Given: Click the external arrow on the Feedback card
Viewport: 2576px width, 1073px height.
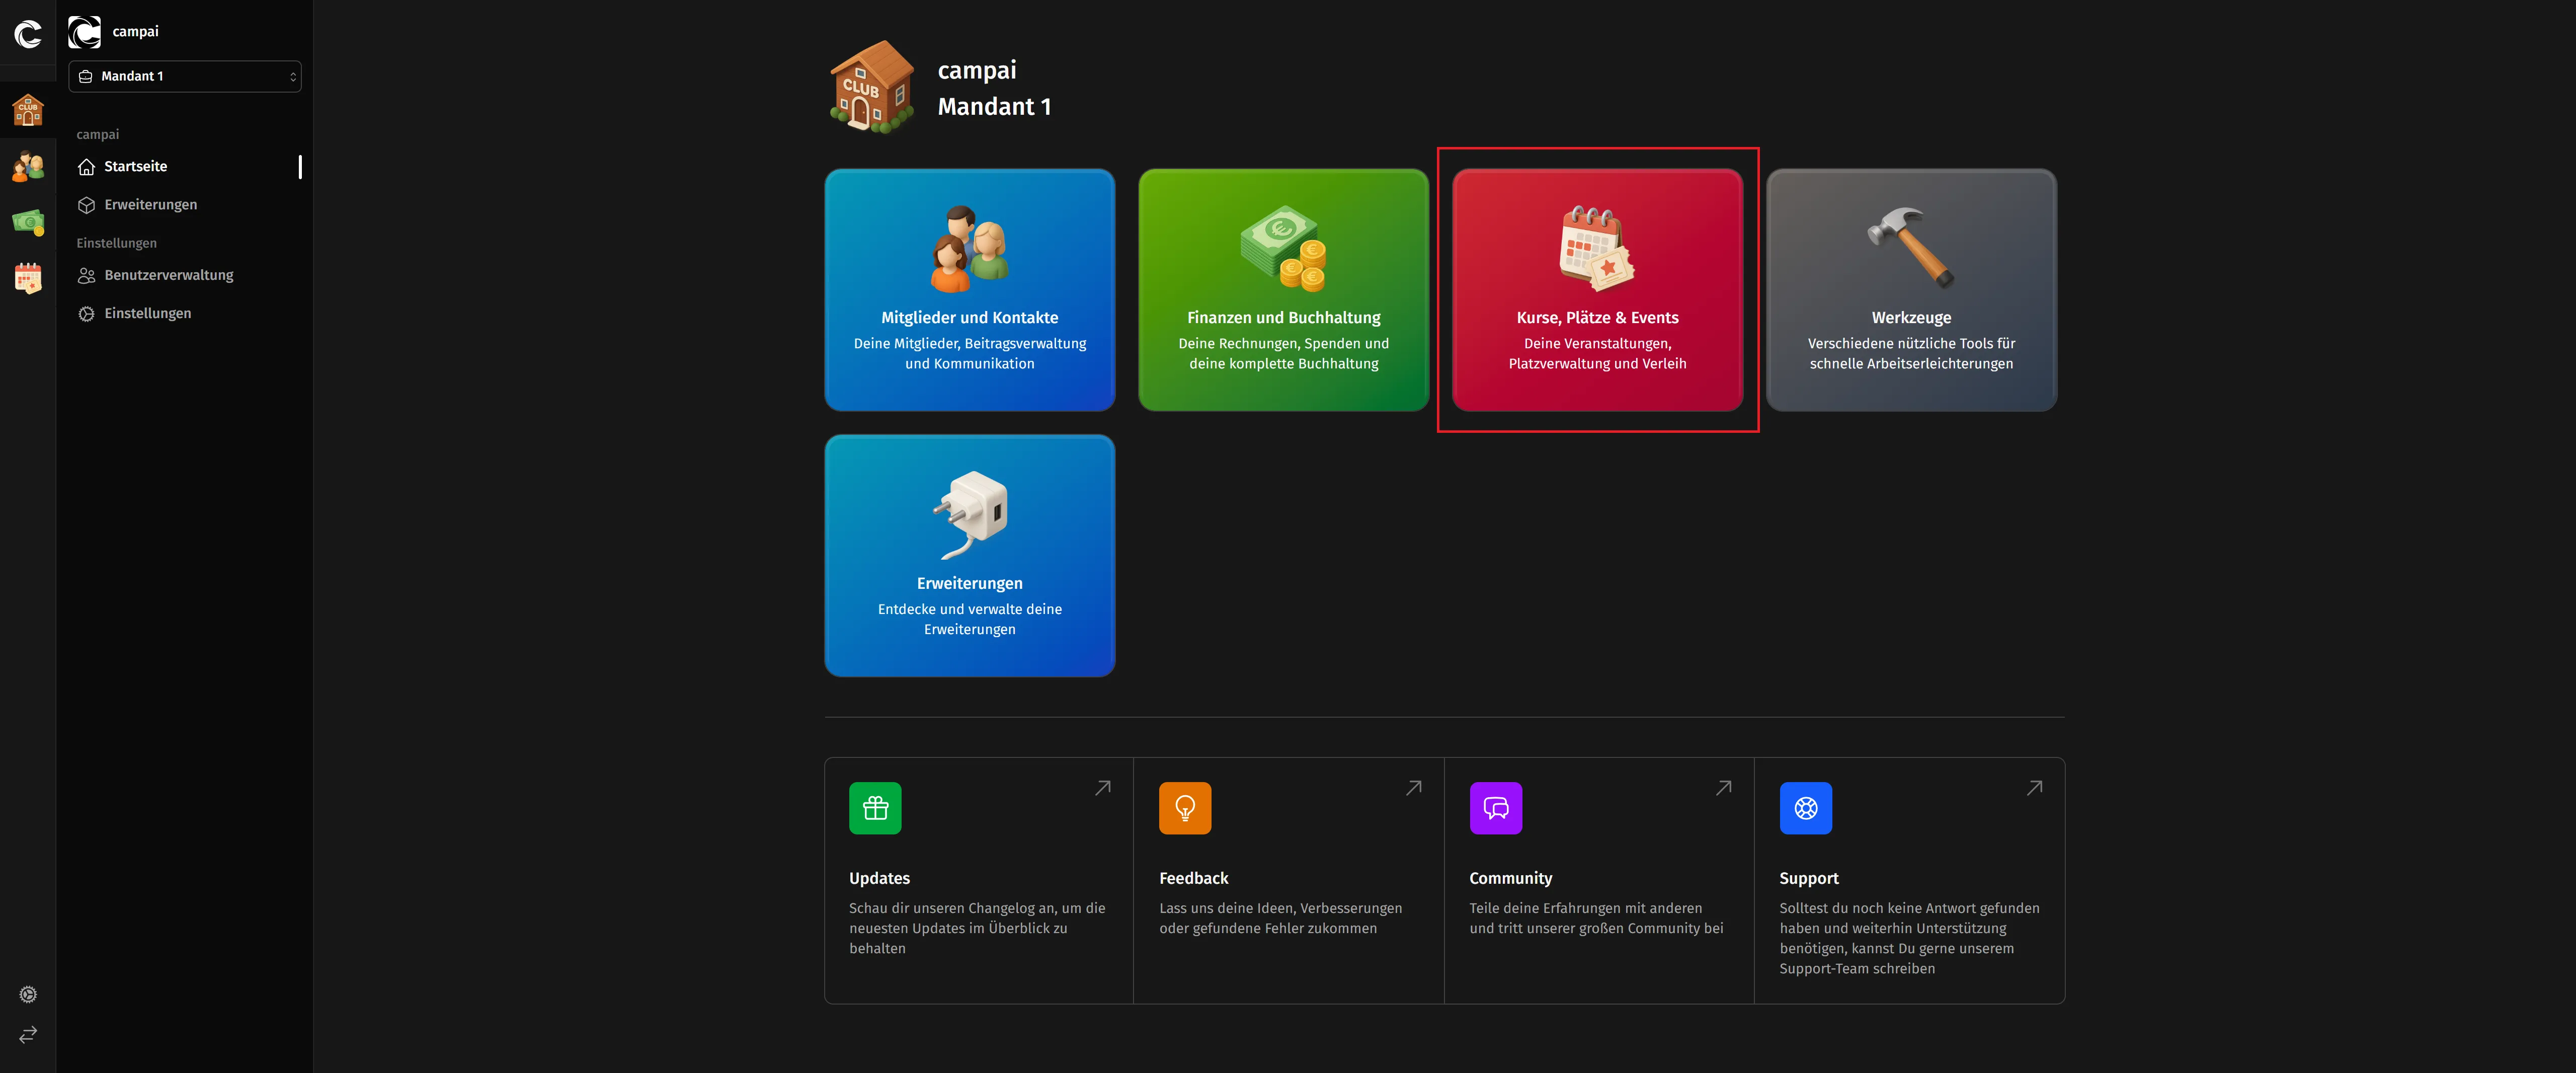Looking at the screenshot, I should 1414,788.
